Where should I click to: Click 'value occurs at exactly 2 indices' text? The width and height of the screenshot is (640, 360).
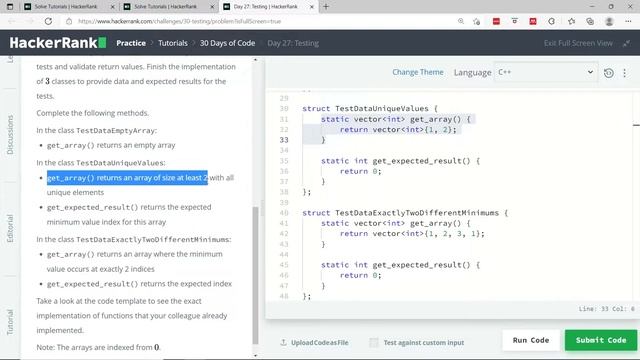[x=100, y=269]
